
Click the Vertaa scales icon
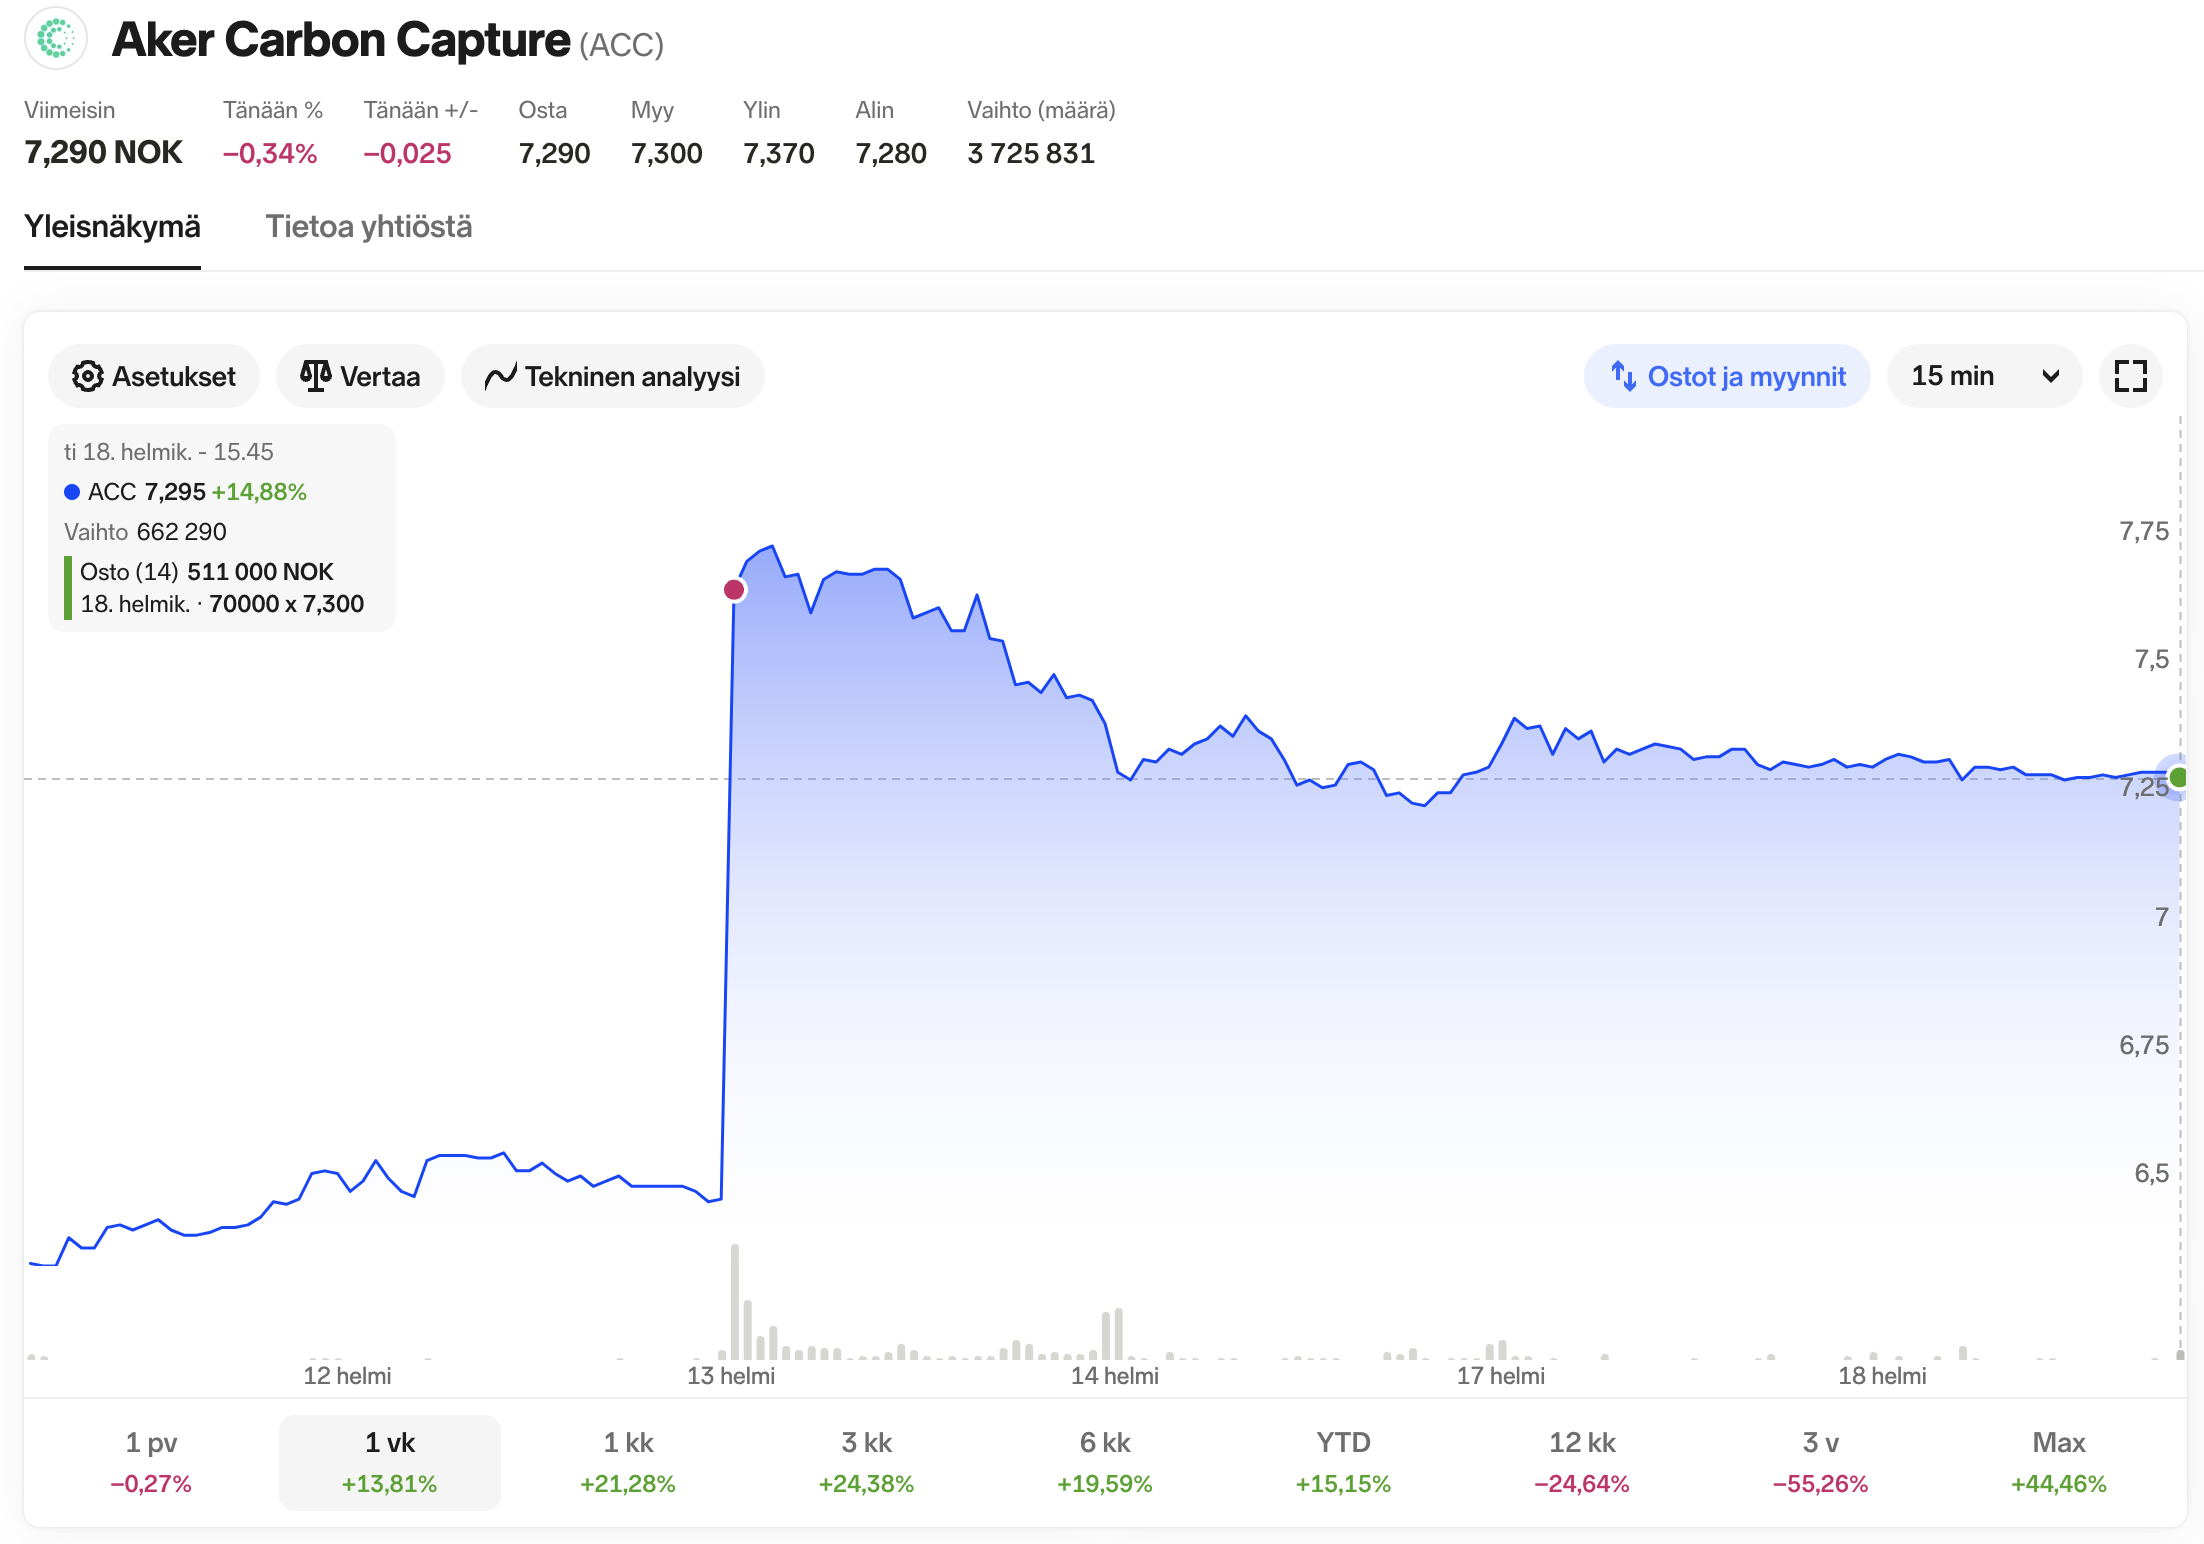pos(316,376)
